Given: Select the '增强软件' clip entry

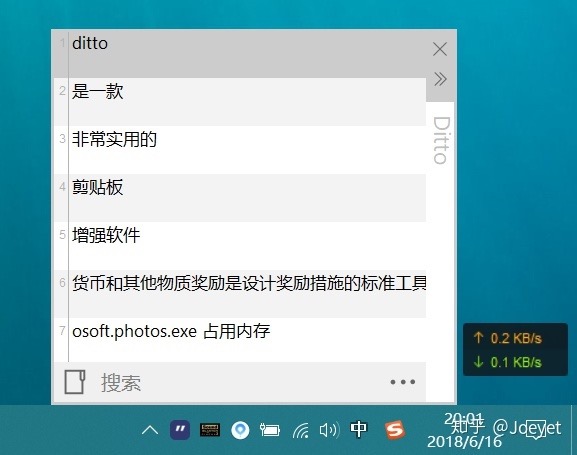Looking at the screenshot, I should click(x=240, y=246).
